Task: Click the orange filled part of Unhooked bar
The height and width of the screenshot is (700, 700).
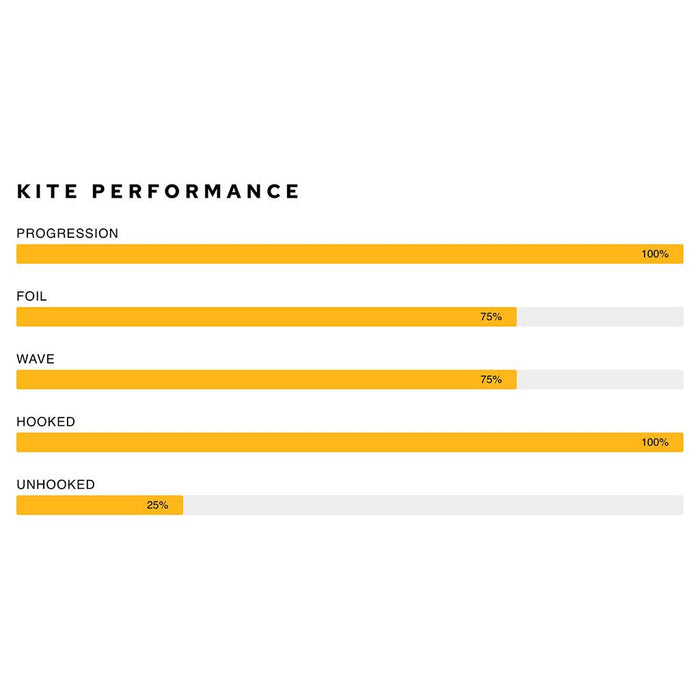Action: [80, 505]
